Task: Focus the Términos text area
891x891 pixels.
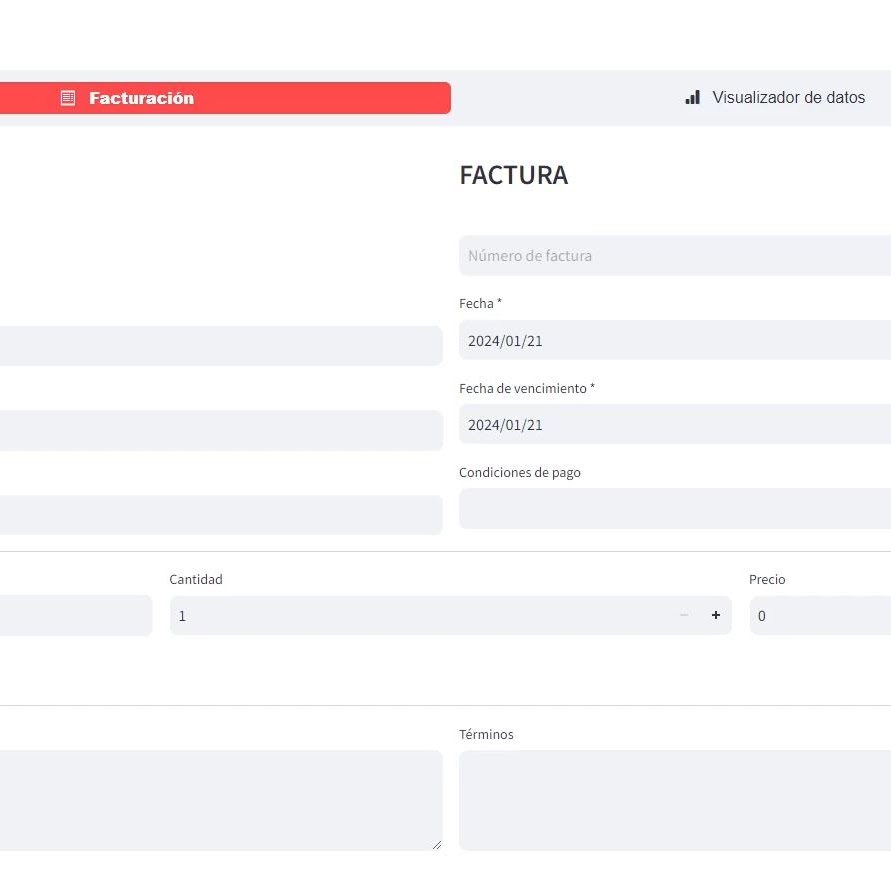Action: tap(675, 801)
